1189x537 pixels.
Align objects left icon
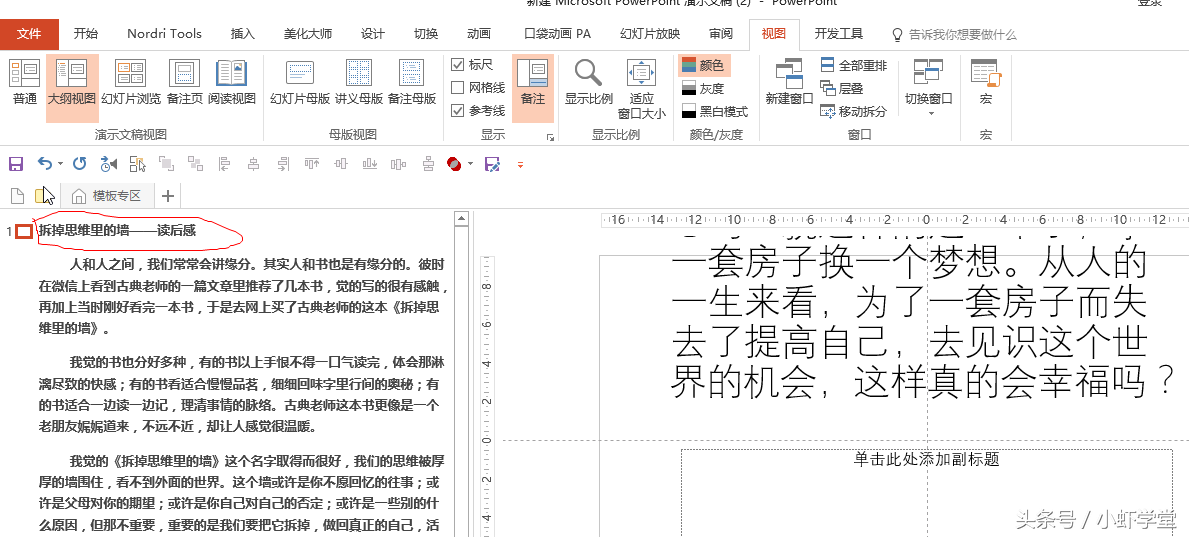(224, 163)
